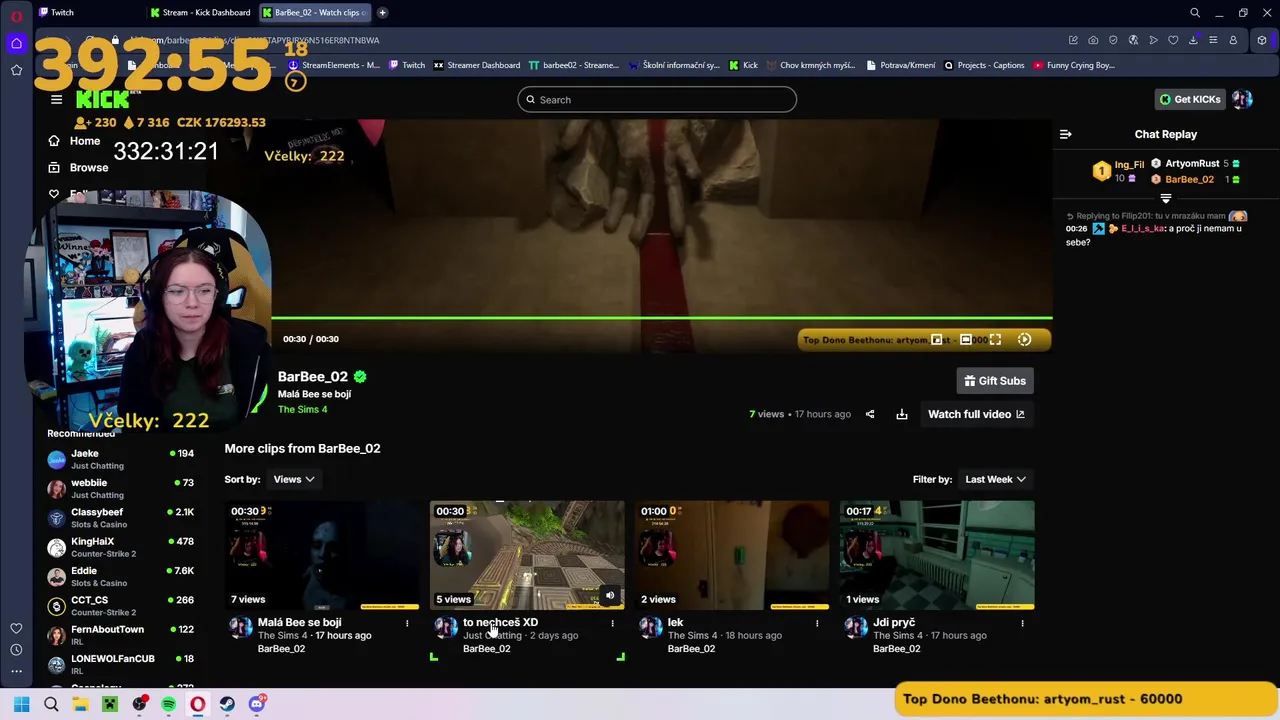1280x720 pixels.
Task: Expand the Sort by Views dropdown
Action: (294, 479)
